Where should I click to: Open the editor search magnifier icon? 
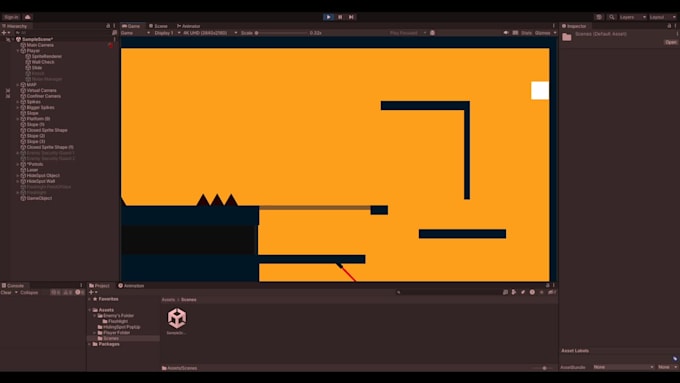click(611, 17)
